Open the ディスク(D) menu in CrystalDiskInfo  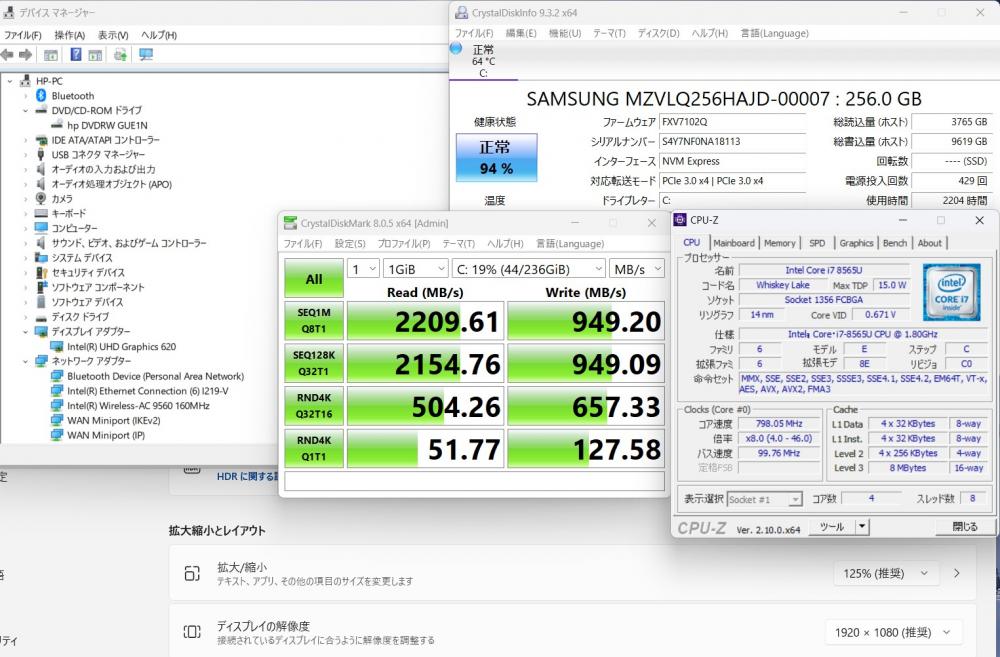[659, 33]
